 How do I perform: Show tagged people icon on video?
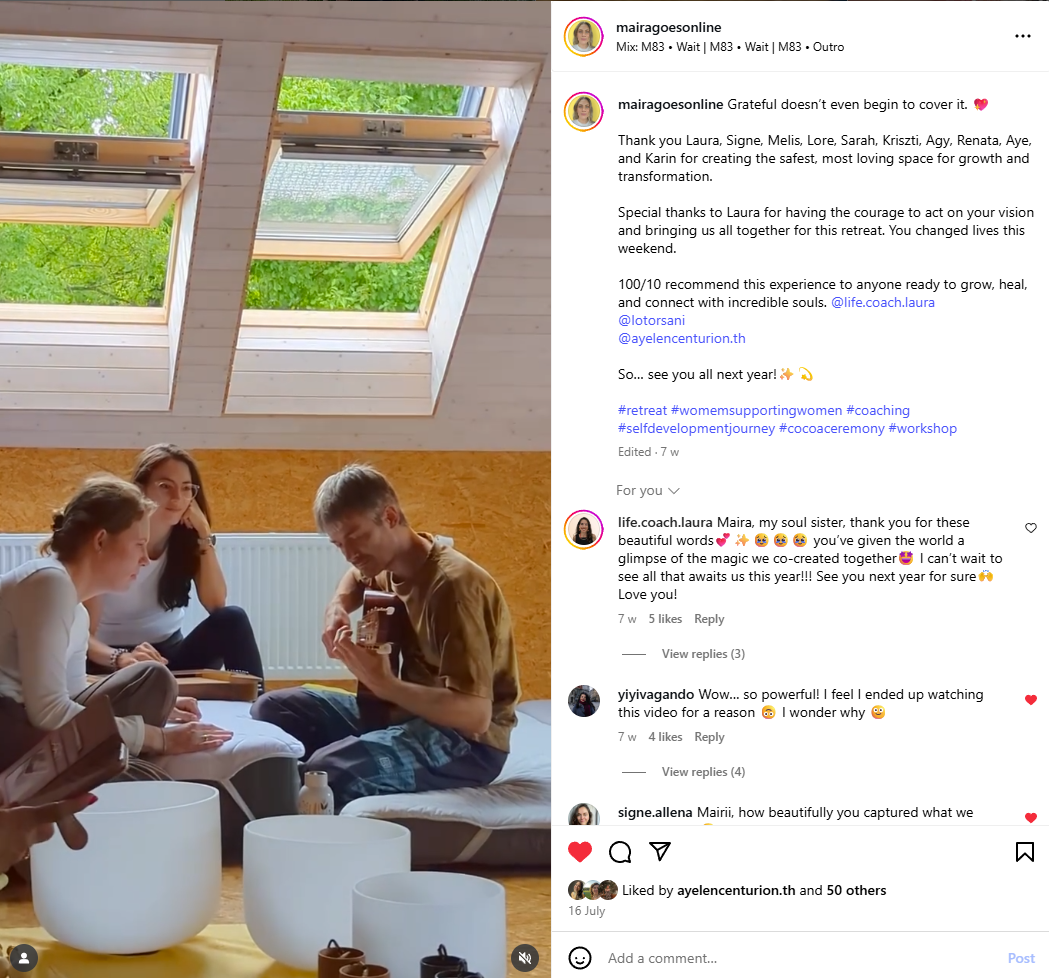tap(24, 957)
